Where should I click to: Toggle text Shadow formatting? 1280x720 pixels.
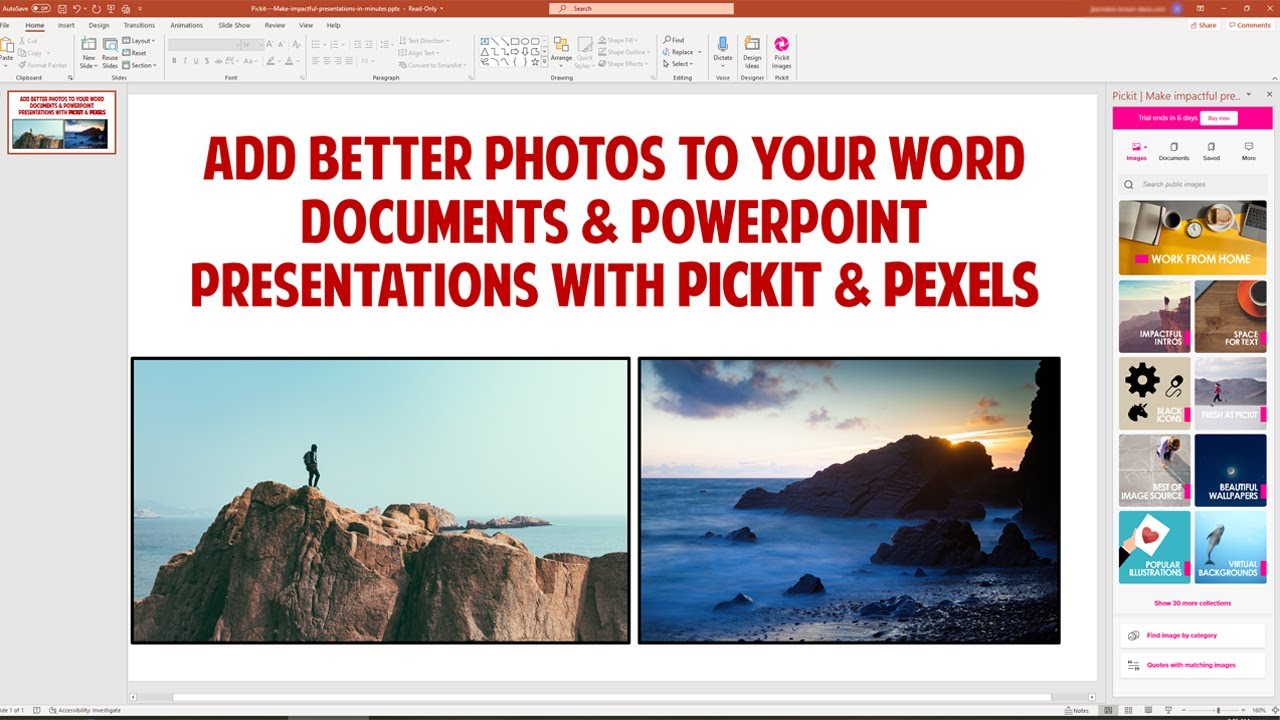pos(207,60)
